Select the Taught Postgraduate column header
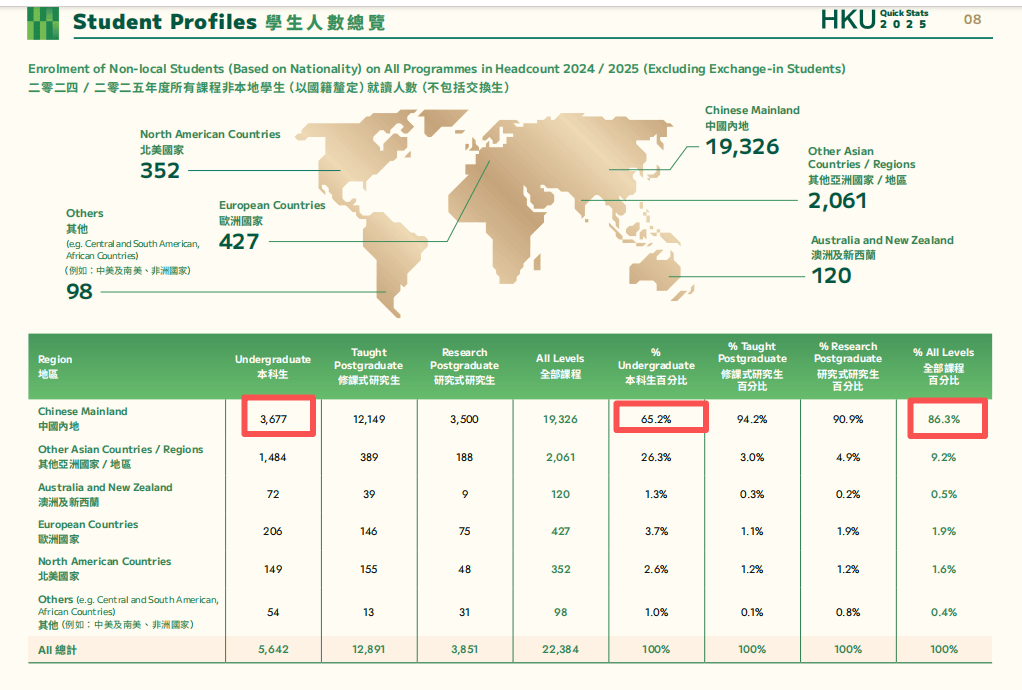 point(369,366)
